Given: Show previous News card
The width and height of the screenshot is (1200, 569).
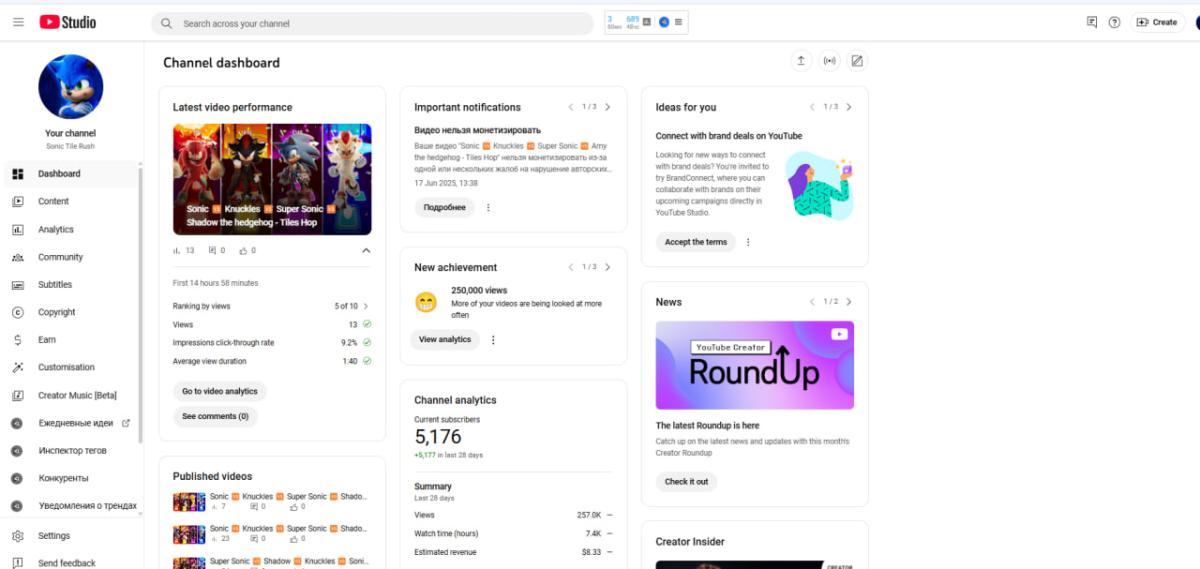Looking at the screenshot, I should tap(812, 302).
